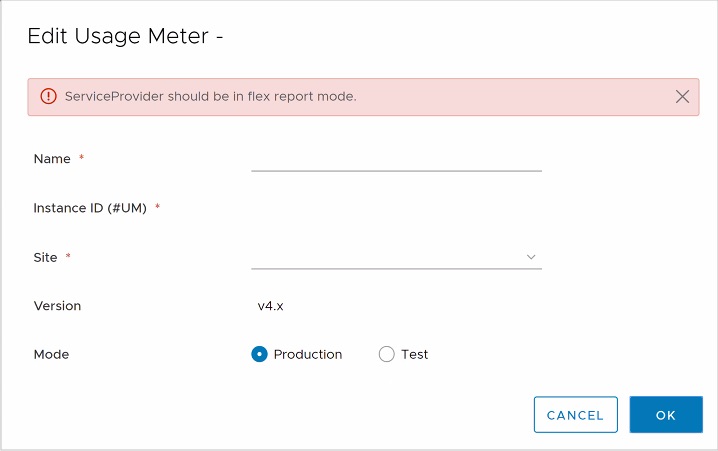
Task: Click the v4.x version value
Action: pos(272,306)
